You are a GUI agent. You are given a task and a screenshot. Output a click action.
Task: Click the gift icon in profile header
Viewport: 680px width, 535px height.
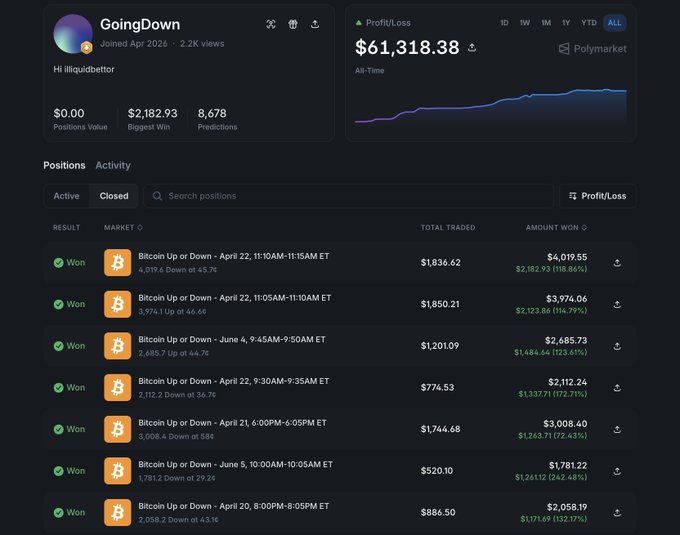coord(293,24)
